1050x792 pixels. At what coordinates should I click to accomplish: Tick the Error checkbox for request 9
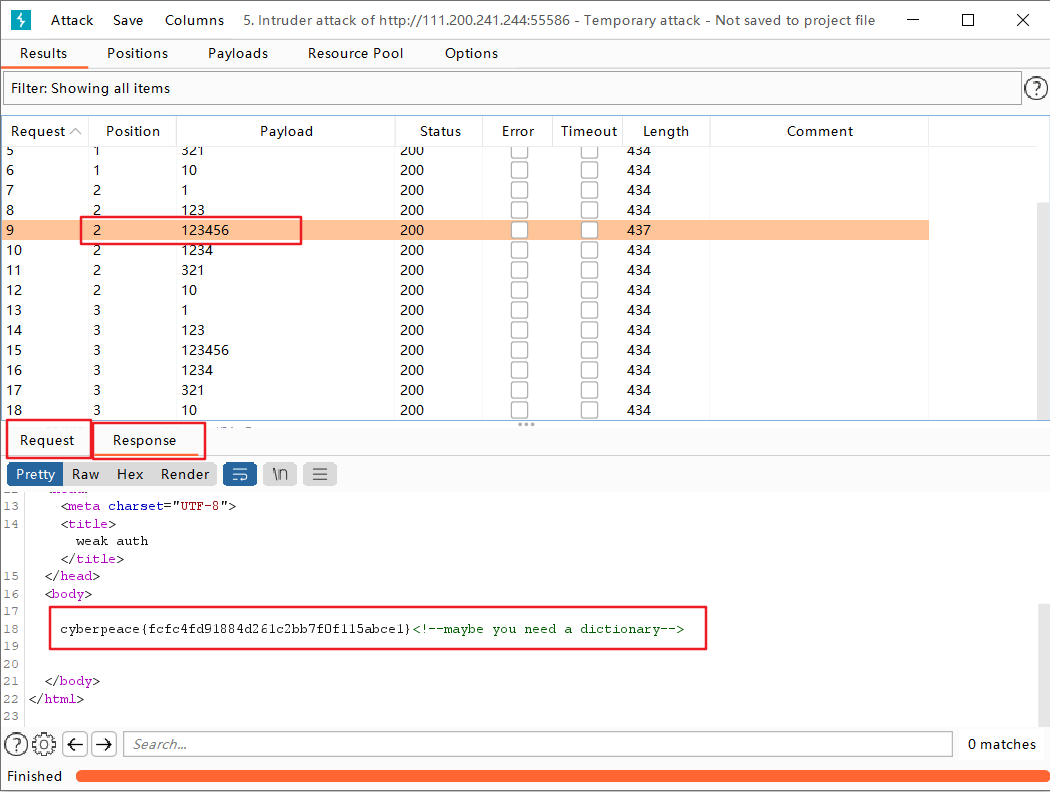(519, 230)
